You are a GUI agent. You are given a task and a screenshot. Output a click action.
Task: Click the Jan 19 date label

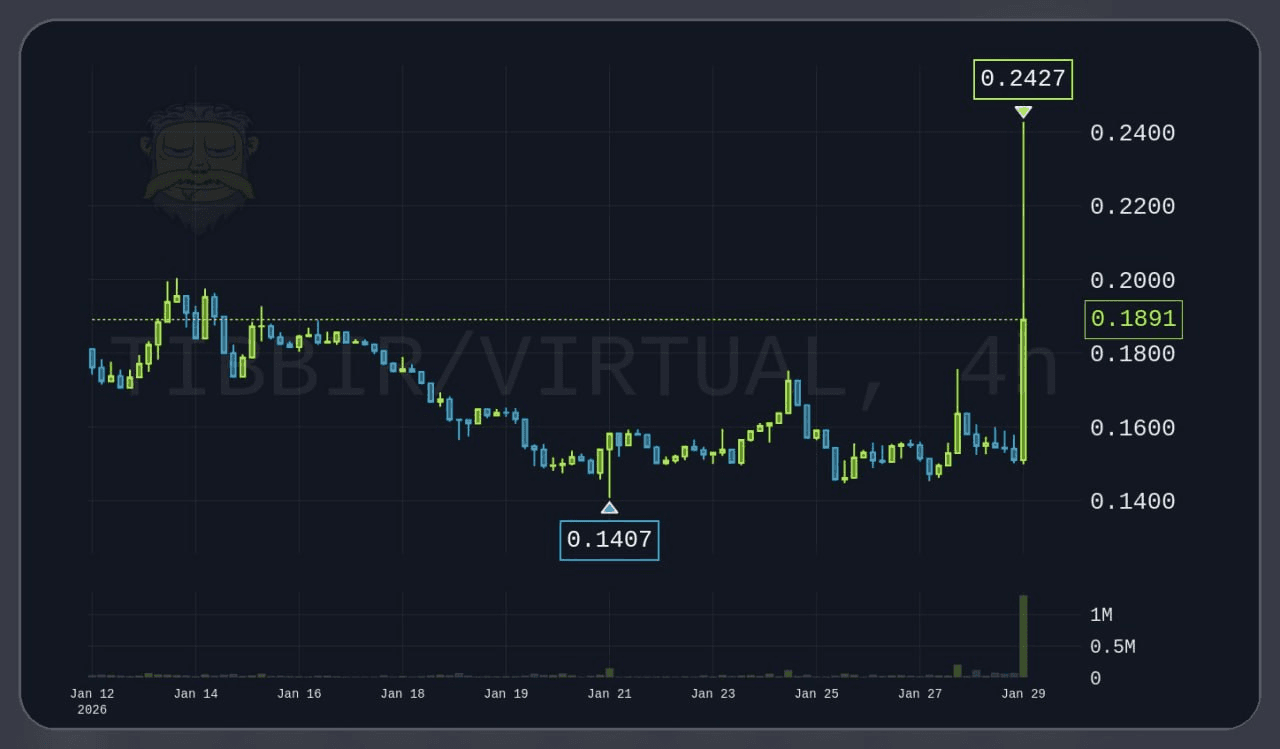click(506, 693)
